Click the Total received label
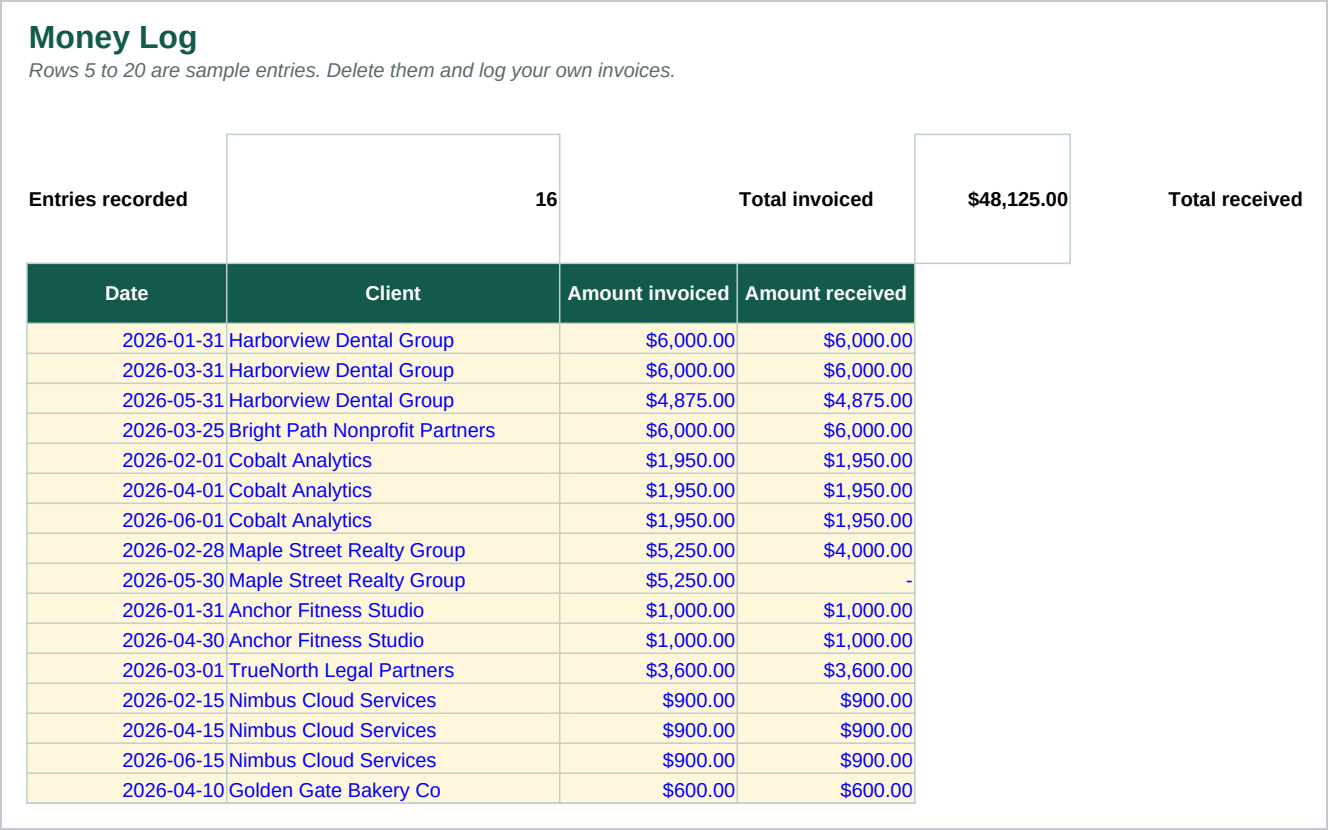The height and width of the screenshot is (830, 1328). tap(1235, 199)
